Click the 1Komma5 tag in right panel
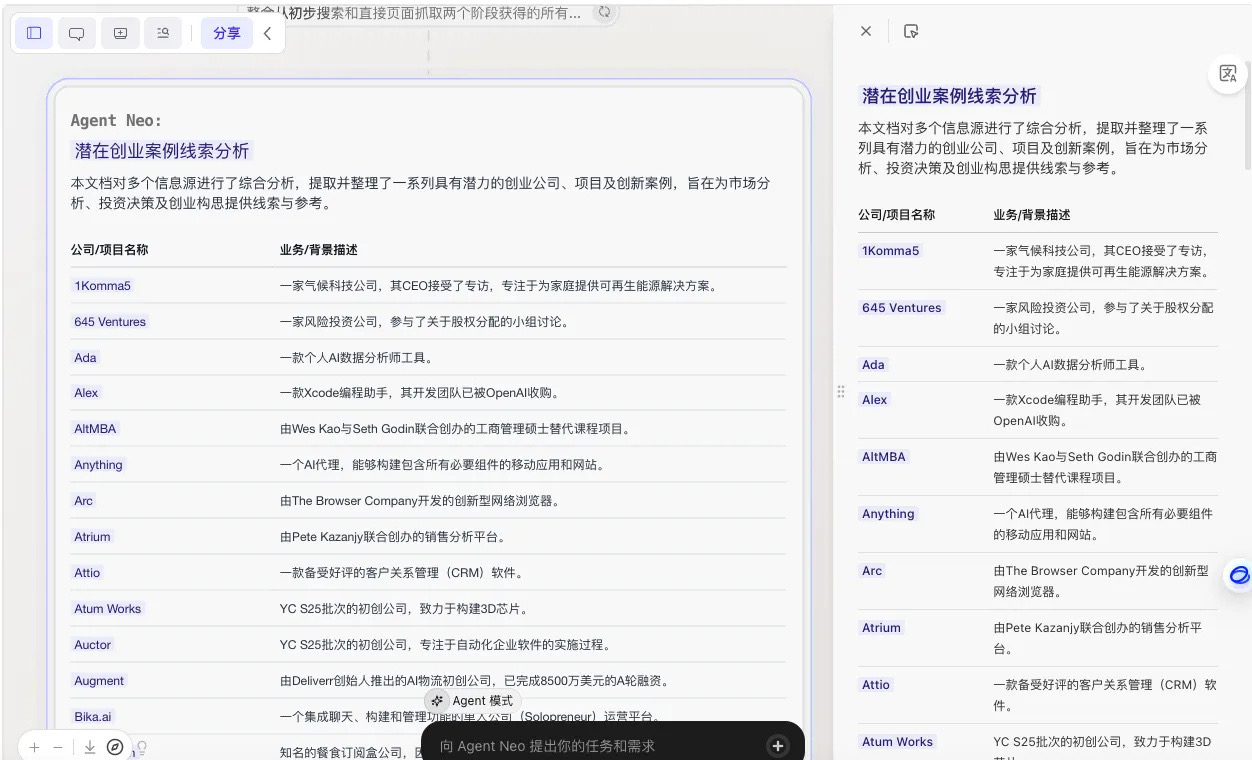The image size is (1252, 760). pos(890,251)
